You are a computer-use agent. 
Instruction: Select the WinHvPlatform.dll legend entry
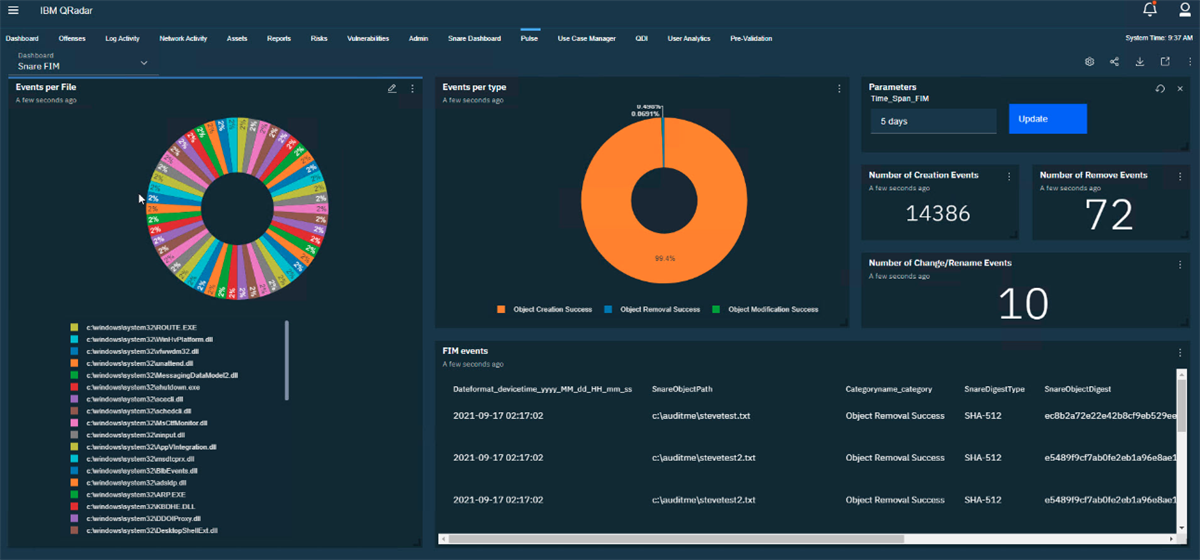click(142, 339)
